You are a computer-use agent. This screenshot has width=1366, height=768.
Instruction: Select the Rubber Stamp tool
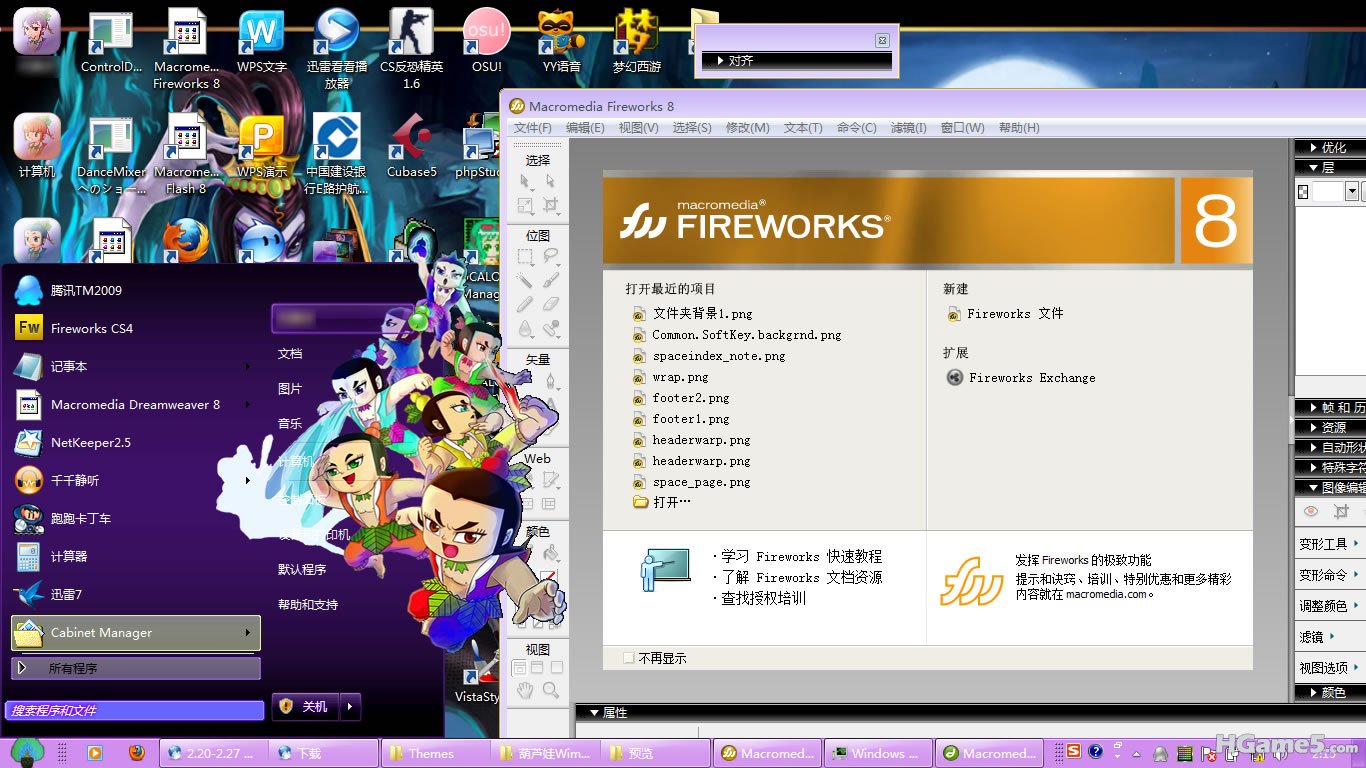point(550,329)
